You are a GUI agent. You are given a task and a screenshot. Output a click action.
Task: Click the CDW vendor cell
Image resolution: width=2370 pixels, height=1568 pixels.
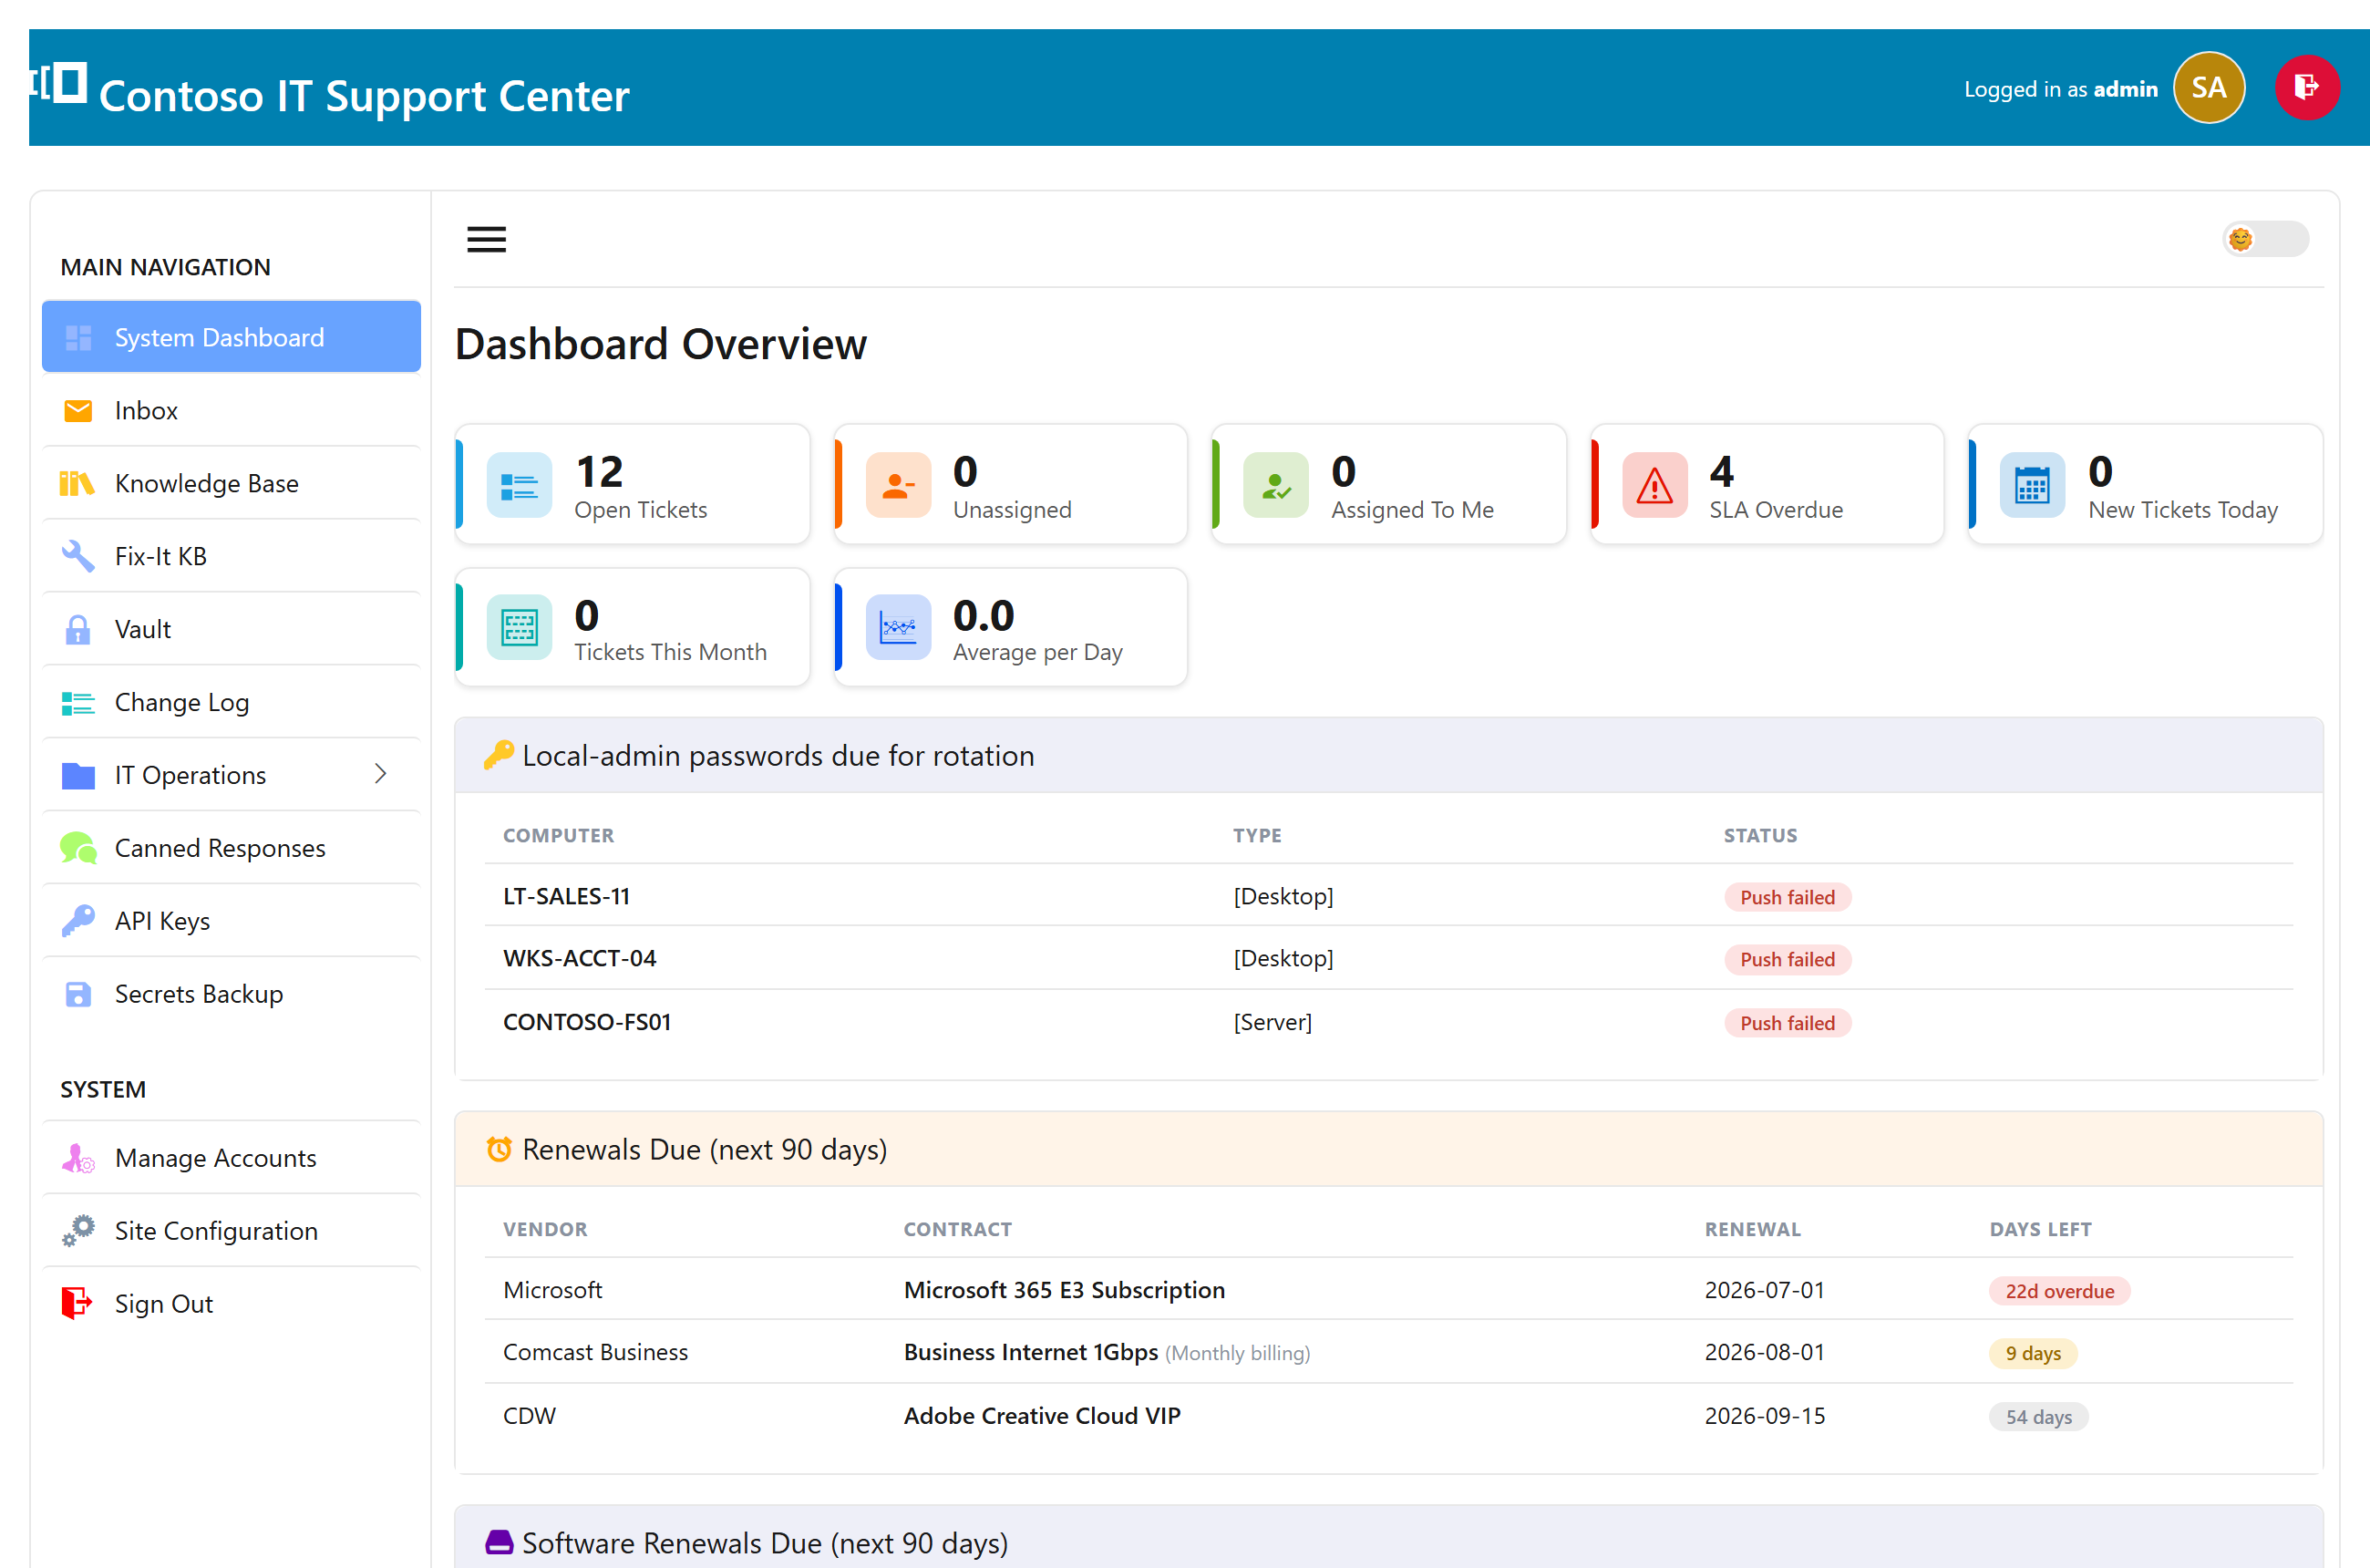pyautogui.click(x=529, y=1416)
